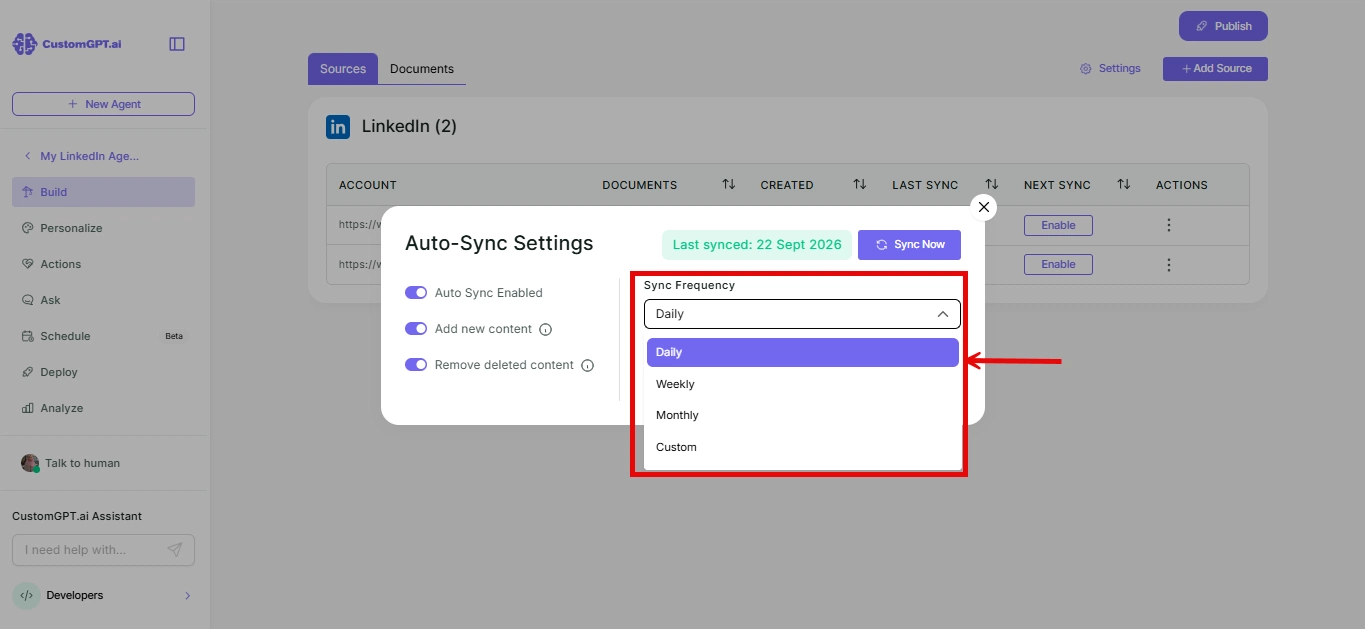Close the Auto-Sync Settings dialog

[x=984, y=207]
